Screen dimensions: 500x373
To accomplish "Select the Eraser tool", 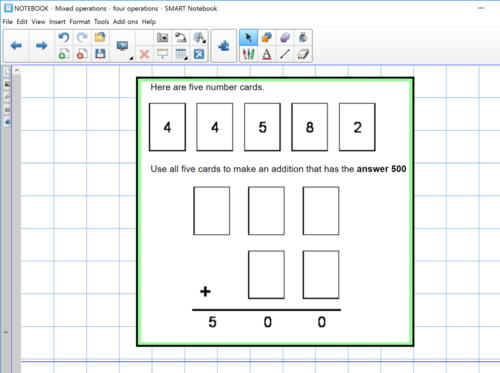I will pyautogui.click(x=303, y=54).
